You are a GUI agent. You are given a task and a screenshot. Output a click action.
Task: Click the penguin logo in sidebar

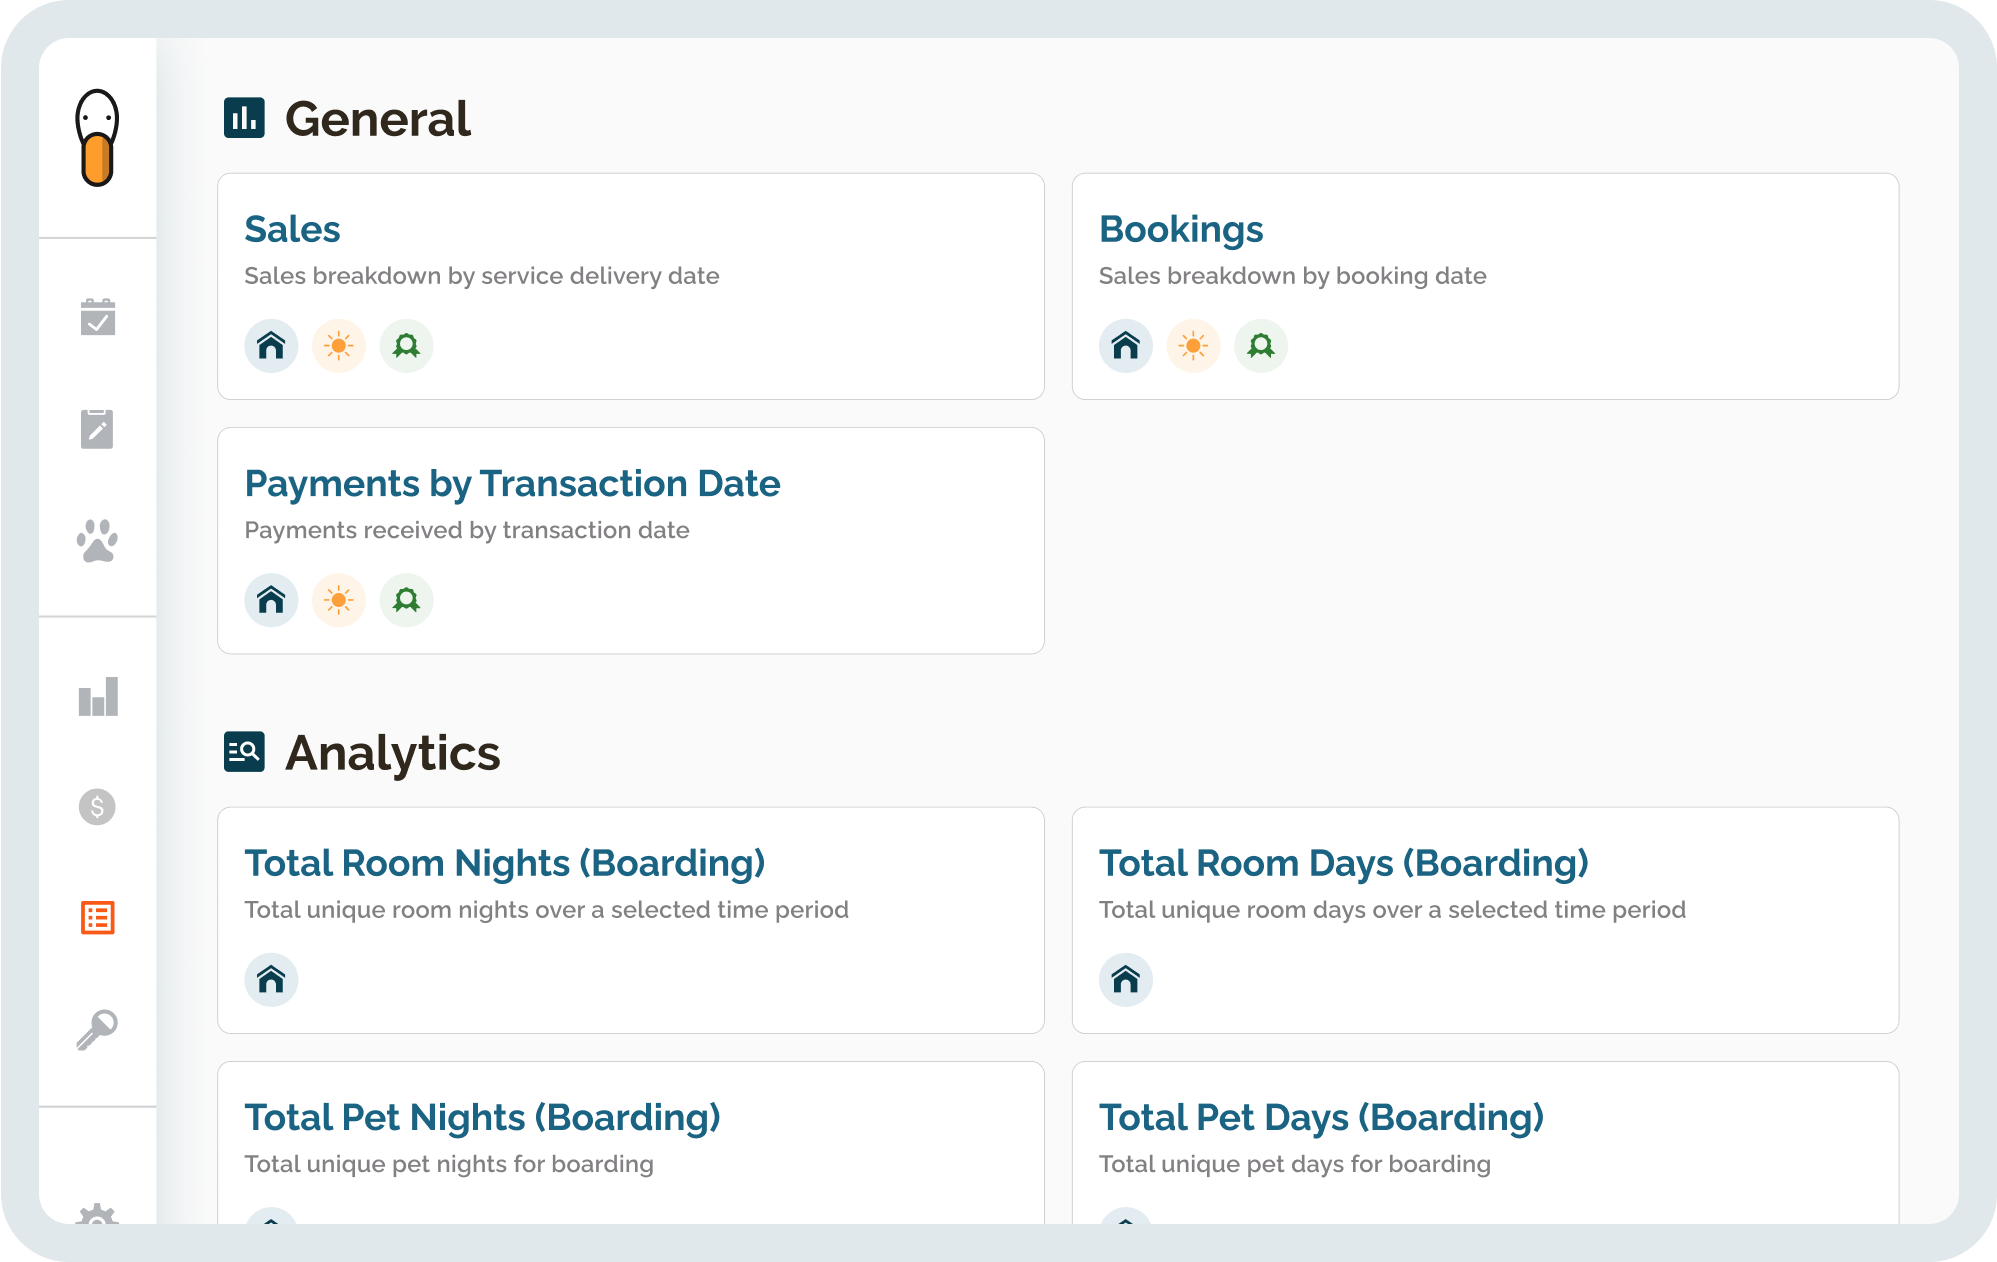(x=97, y=138)
